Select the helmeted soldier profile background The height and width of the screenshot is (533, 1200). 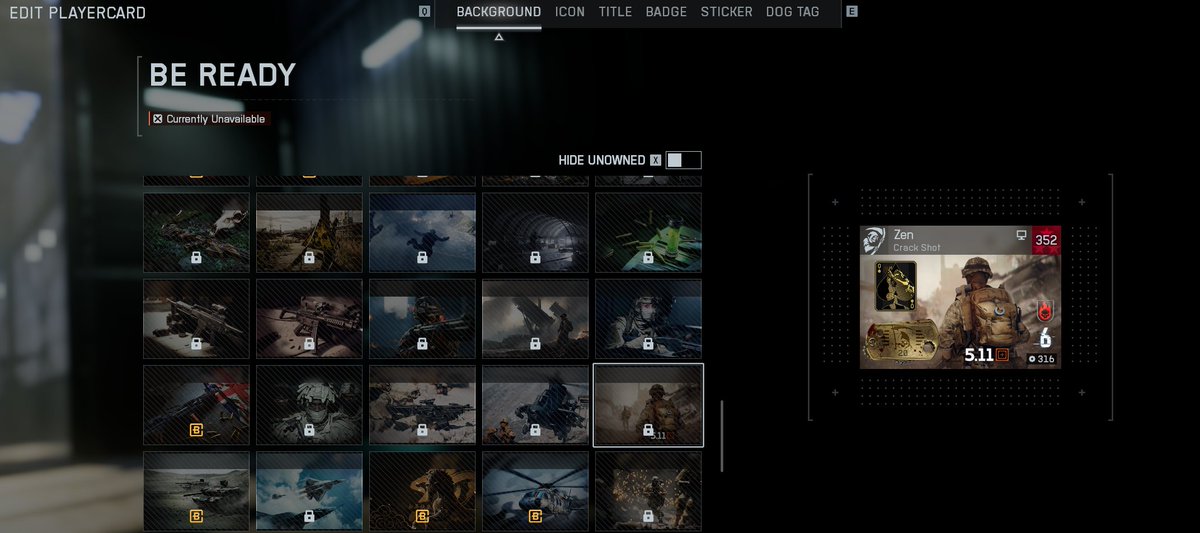[422, 319]
